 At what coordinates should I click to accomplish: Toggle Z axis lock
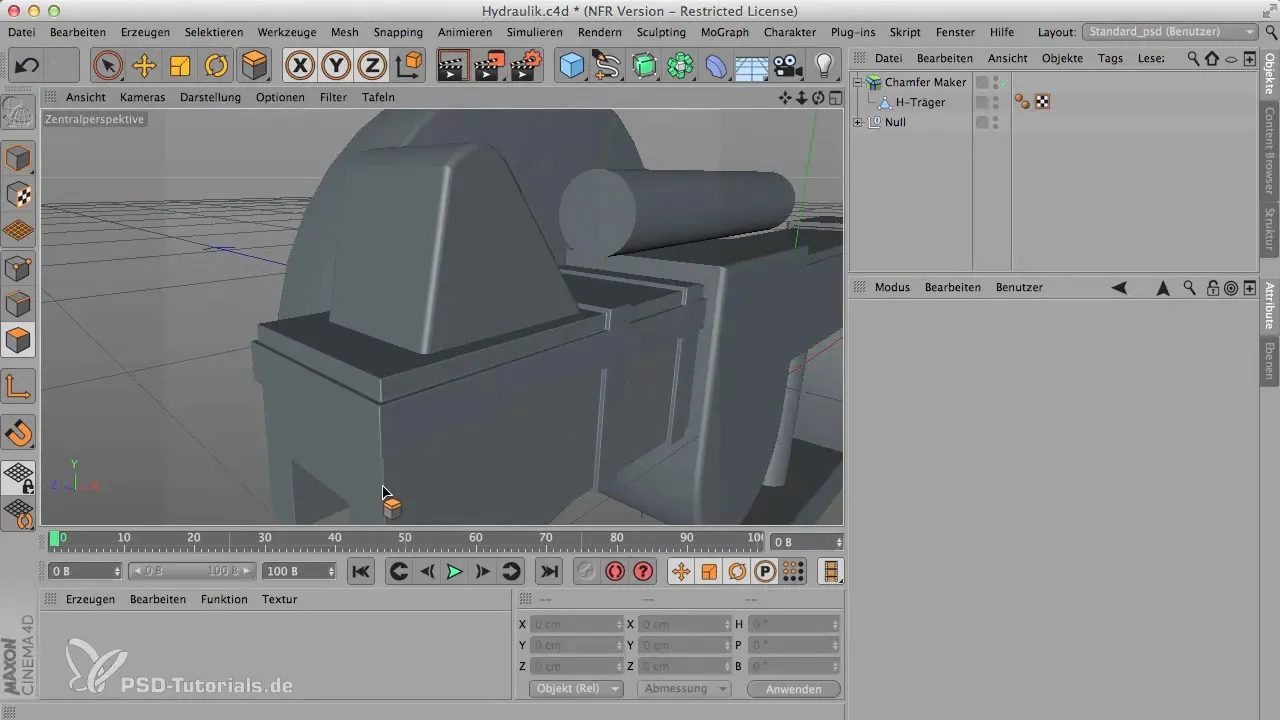click(x=372, y=66)
